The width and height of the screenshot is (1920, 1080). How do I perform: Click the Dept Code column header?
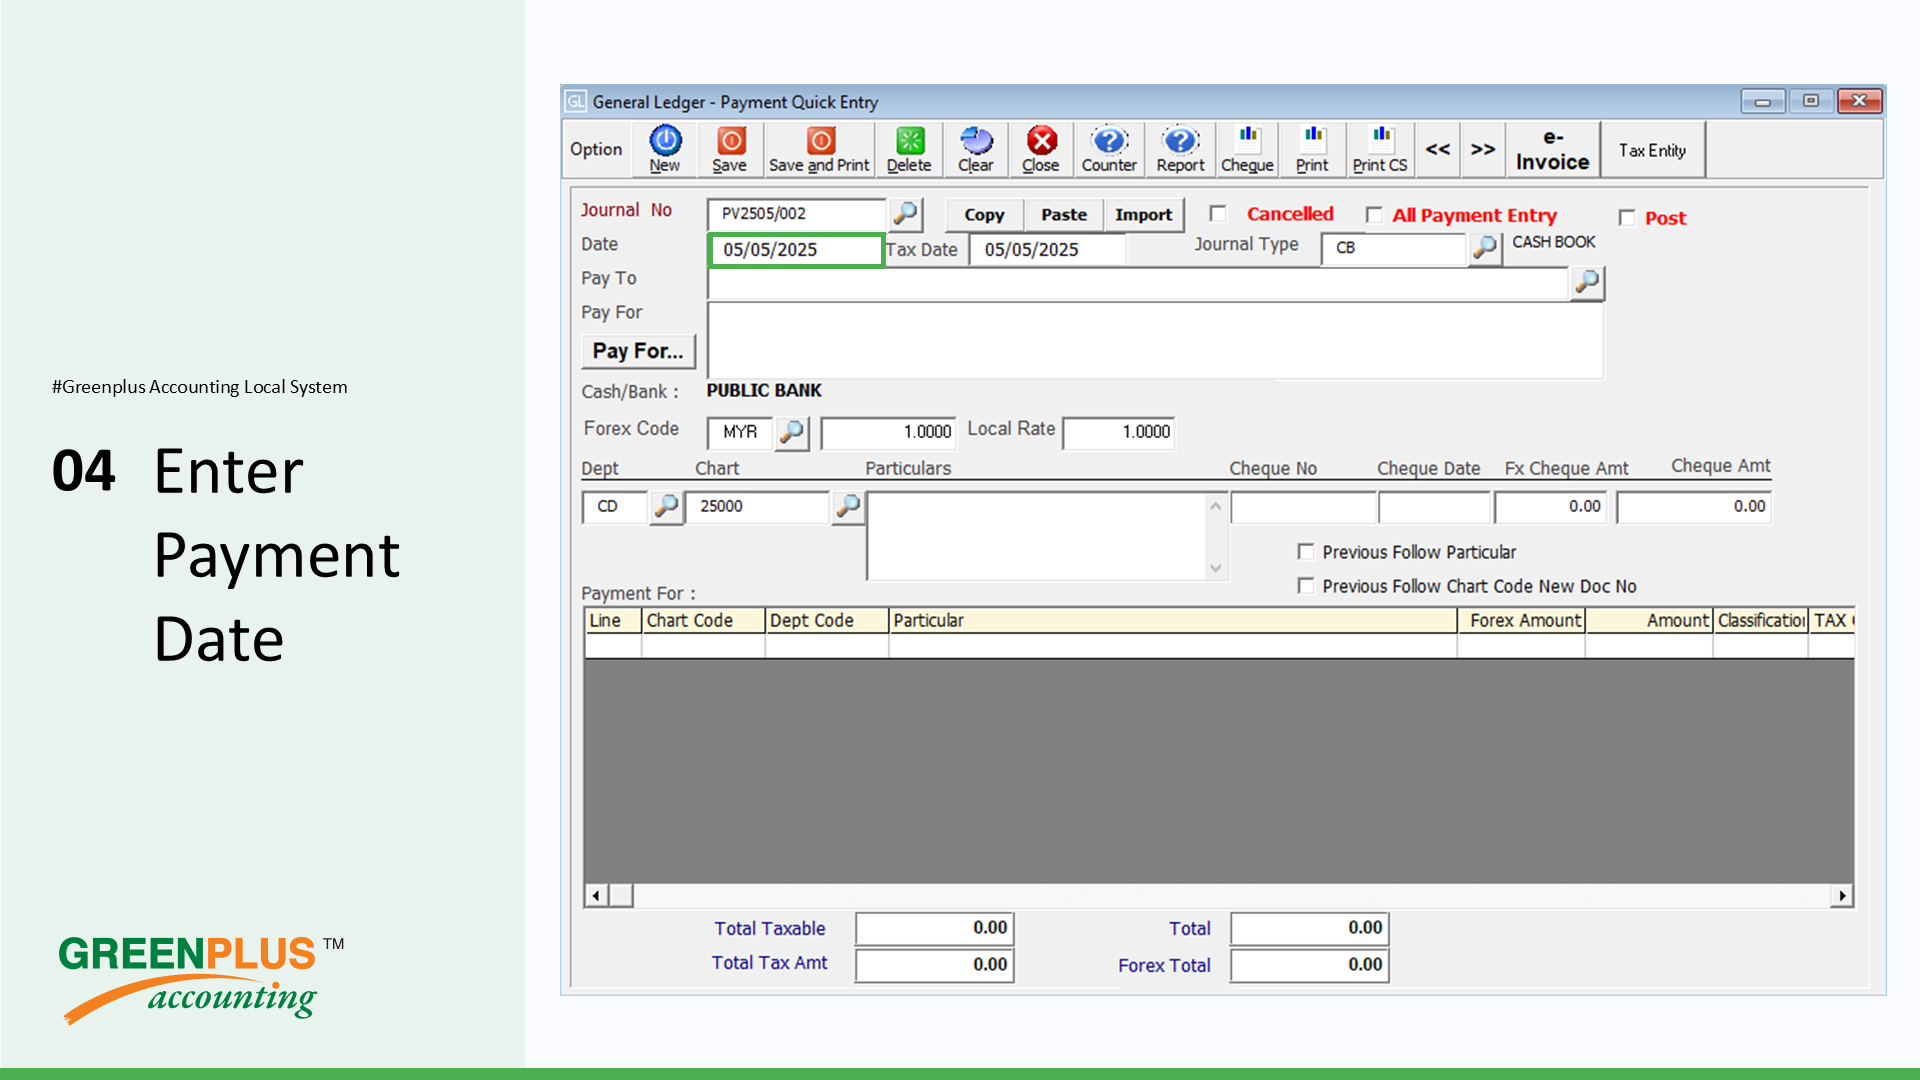pos(827,621)
